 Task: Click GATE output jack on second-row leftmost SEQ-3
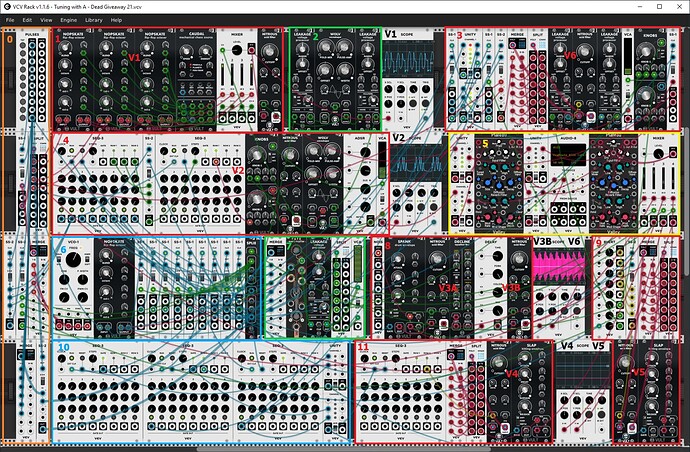pyautogui.click(x=103, y=162)
